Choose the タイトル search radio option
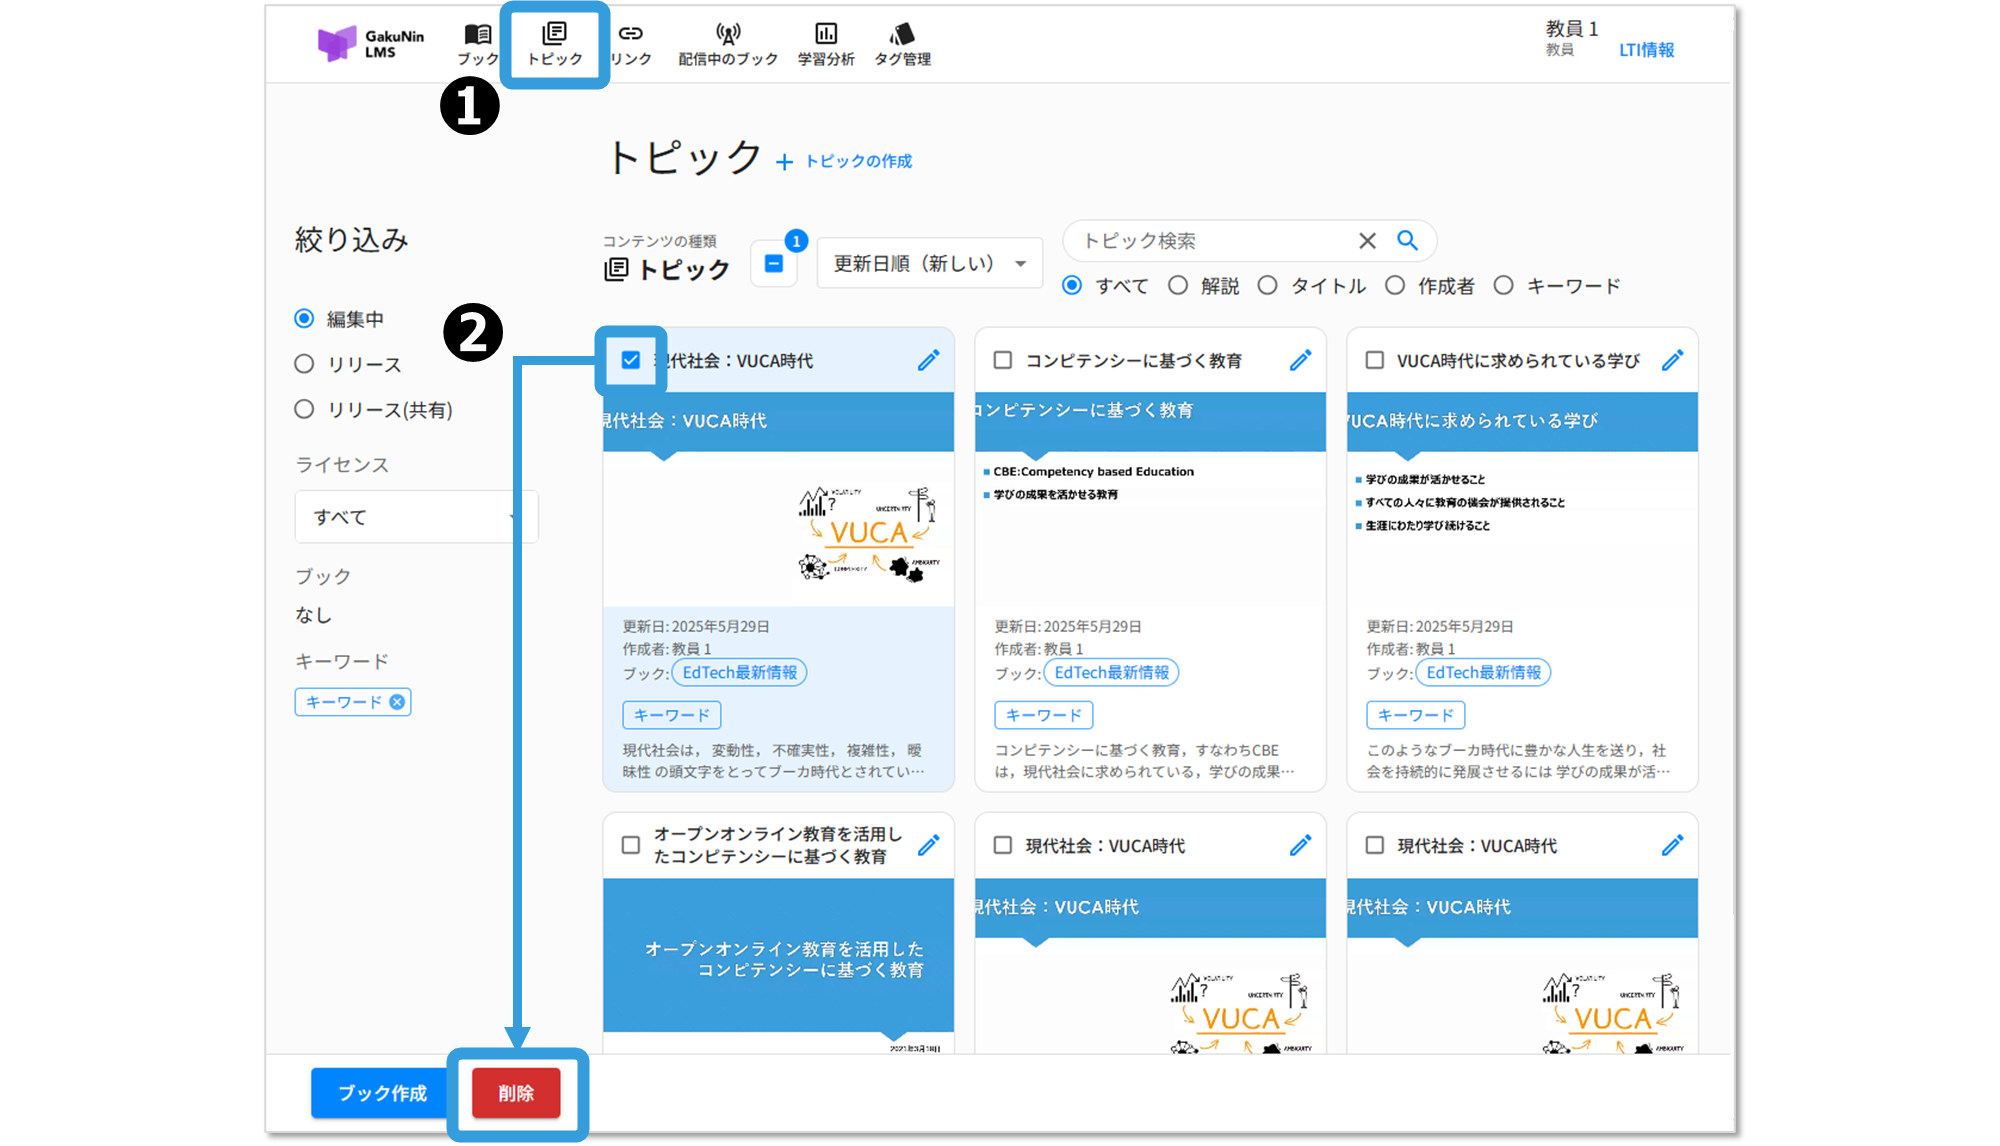Screen dimensions: 2000x1146 coord(1268,286)
